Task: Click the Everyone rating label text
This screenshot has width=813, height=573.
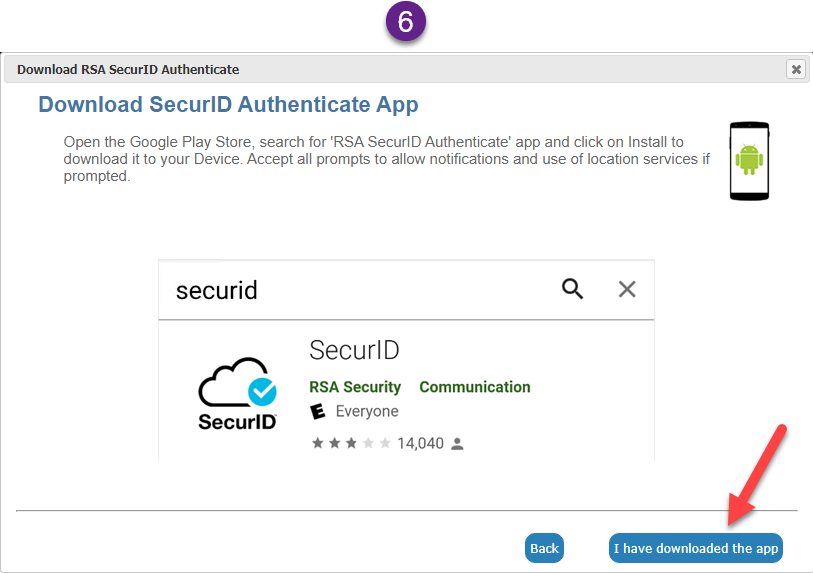Action: (x=367, y=411)
